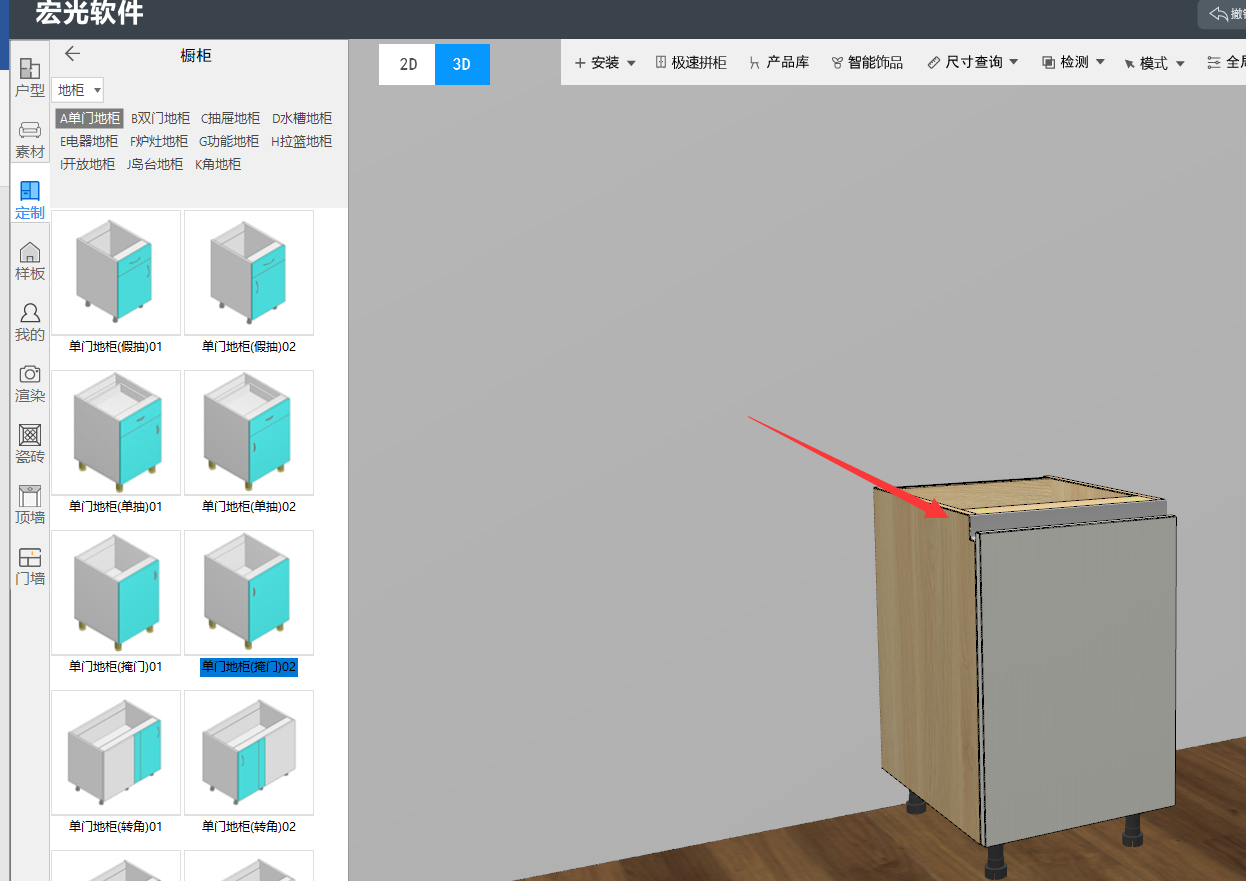Switch to the 3D view
Viewport: 1246px width, 881px height.
(462, 64)
